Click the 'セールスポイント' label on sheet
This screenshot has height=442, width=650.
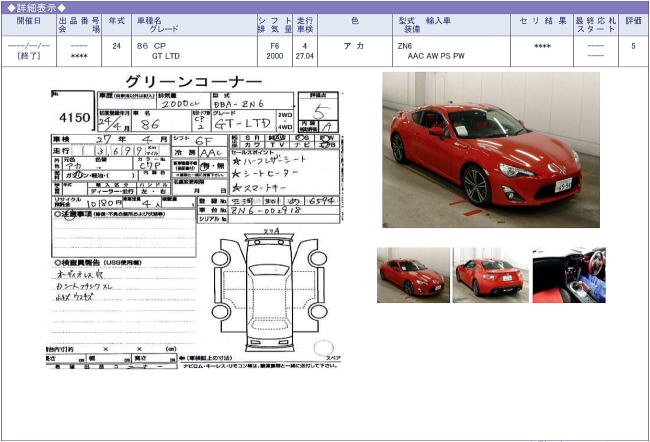250,153
